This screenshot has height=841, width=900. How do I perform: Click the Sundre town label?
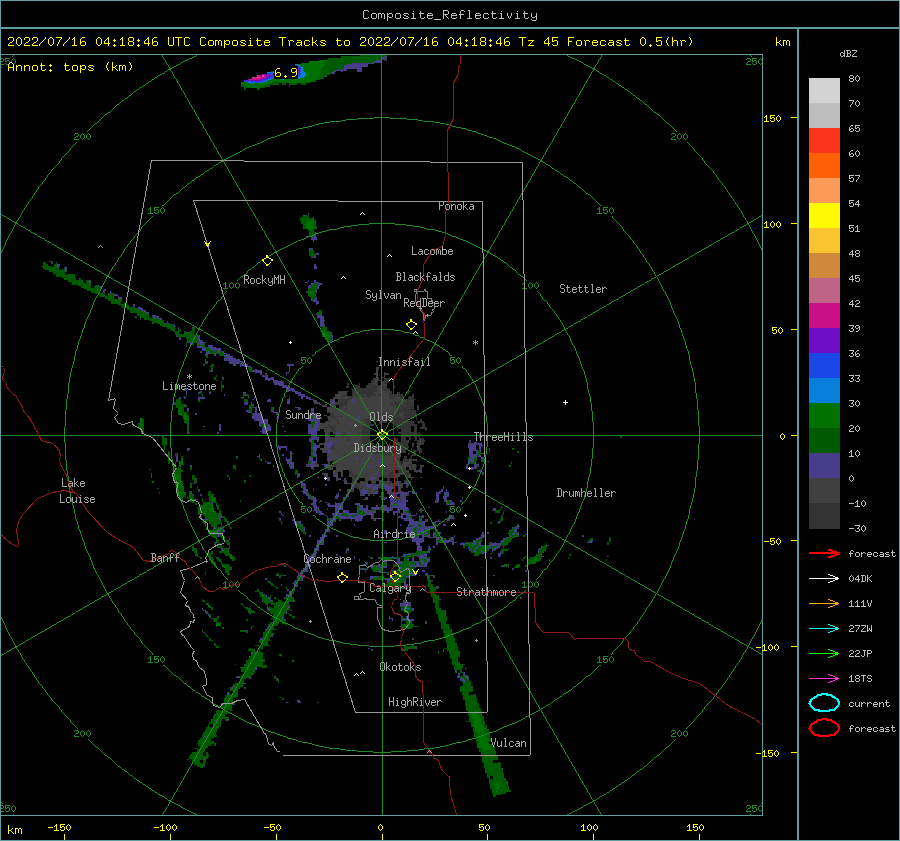[303, 414]
